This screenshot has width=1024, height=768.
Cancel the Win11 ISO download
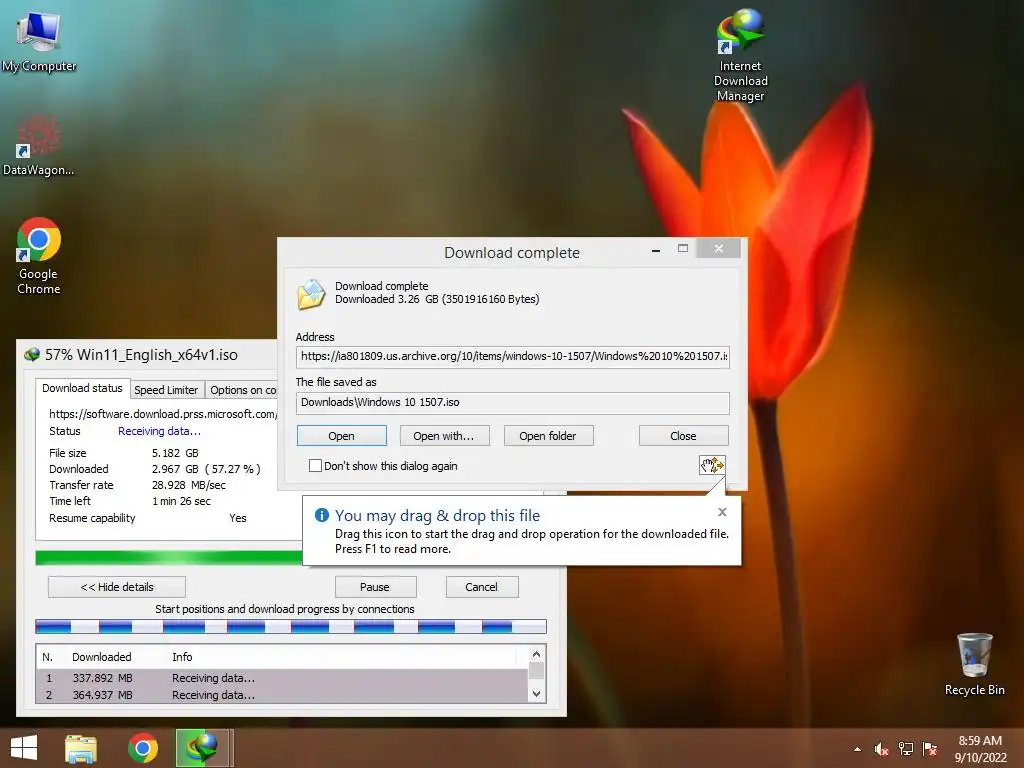coord(482,586)
